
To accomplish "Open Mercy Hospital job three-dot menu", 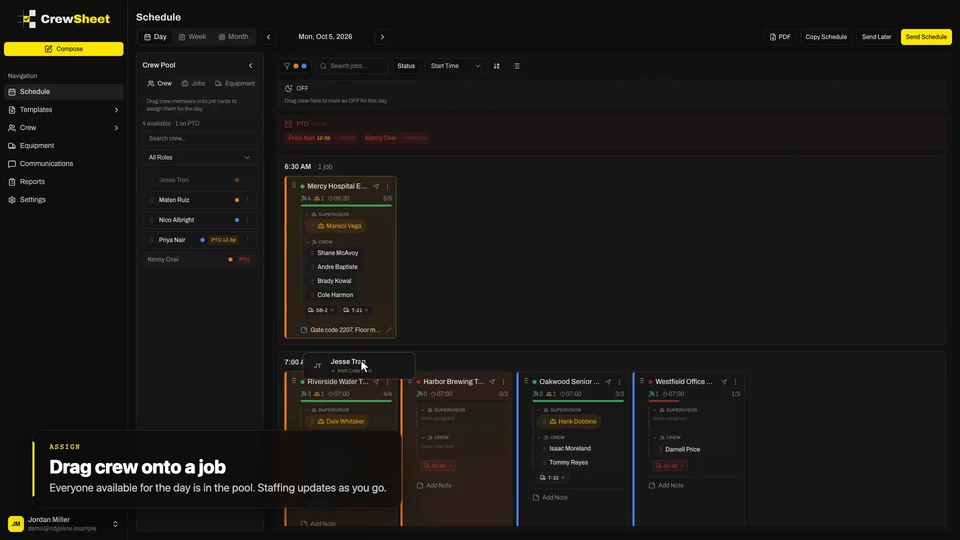I will coord(387,186).
